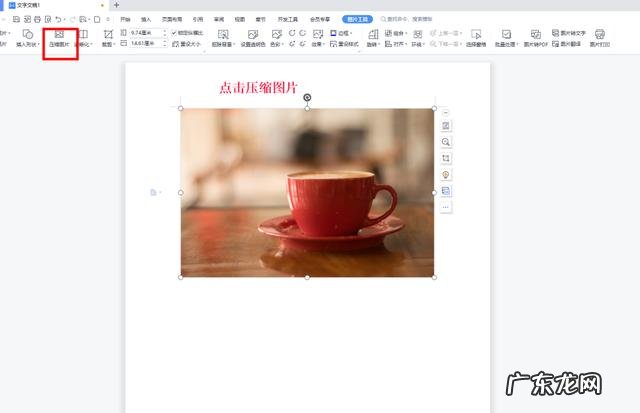640x413 pixels.
Task: Click the increase contrast icon next to 色彩
Action: tap(292, 33)
